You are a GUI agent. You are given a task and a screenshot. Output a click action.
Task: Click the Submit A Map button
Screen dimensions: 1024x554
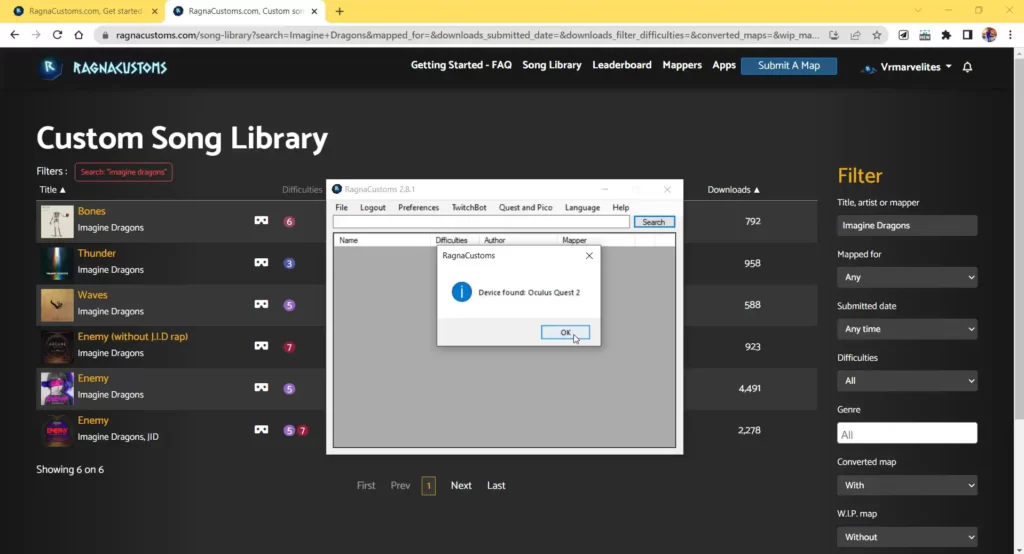pos(789,66)
